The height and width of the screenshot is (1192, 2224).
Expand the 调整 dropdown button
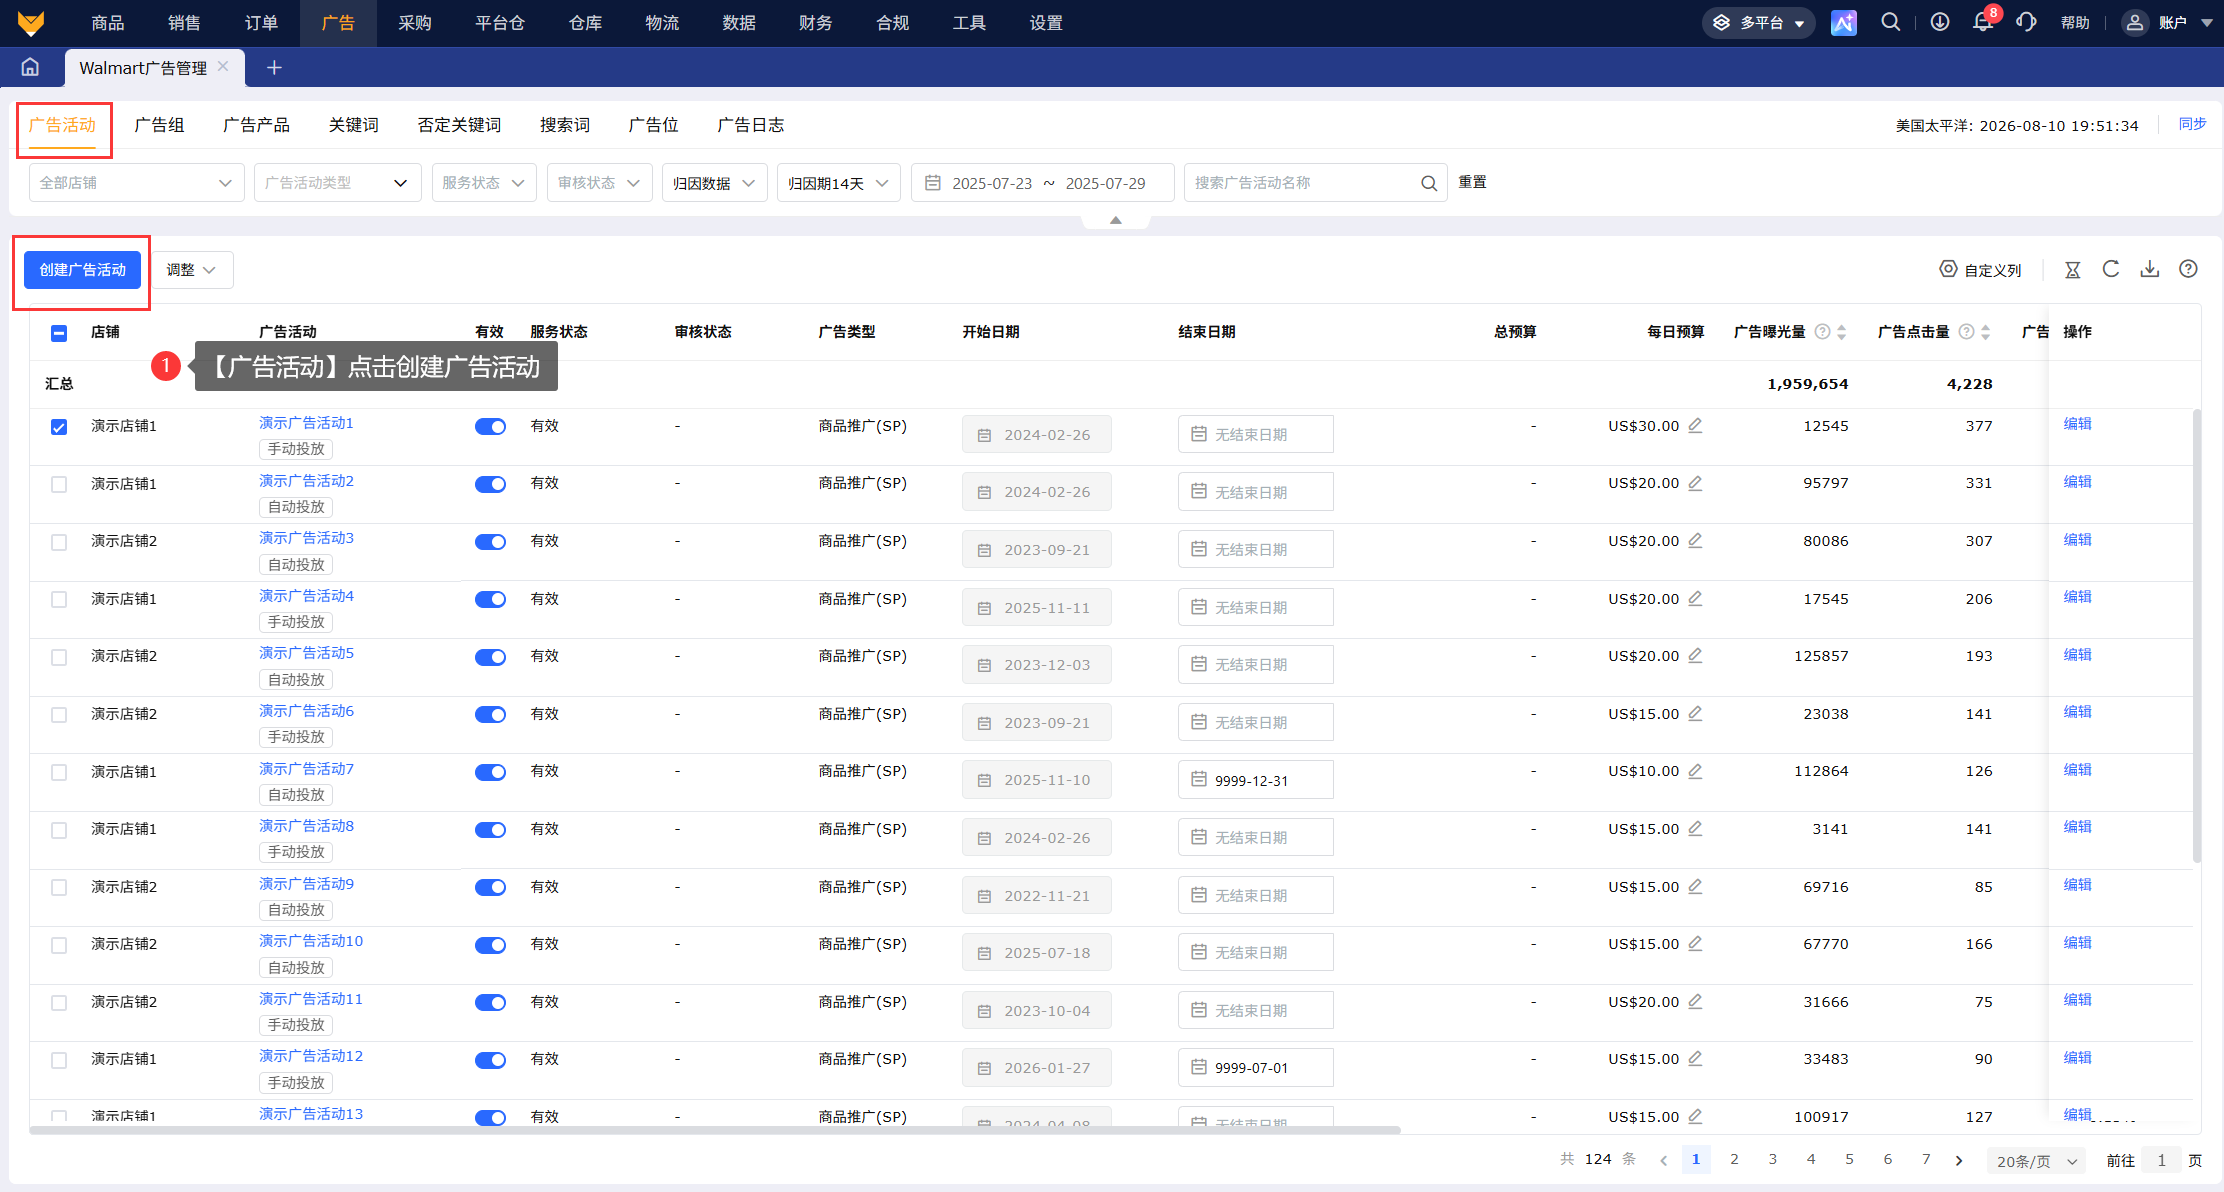pyautogui.click(x=192, y=270)
